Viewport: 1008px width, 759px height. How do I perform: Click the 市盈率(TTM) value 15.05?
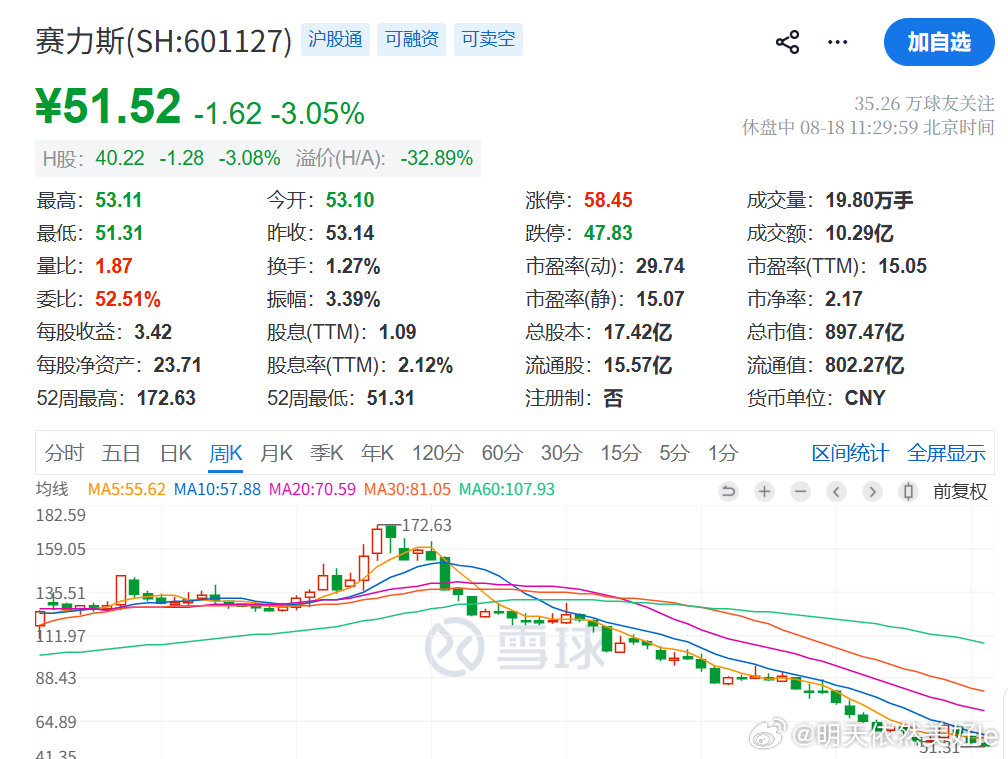click(903, 266)
